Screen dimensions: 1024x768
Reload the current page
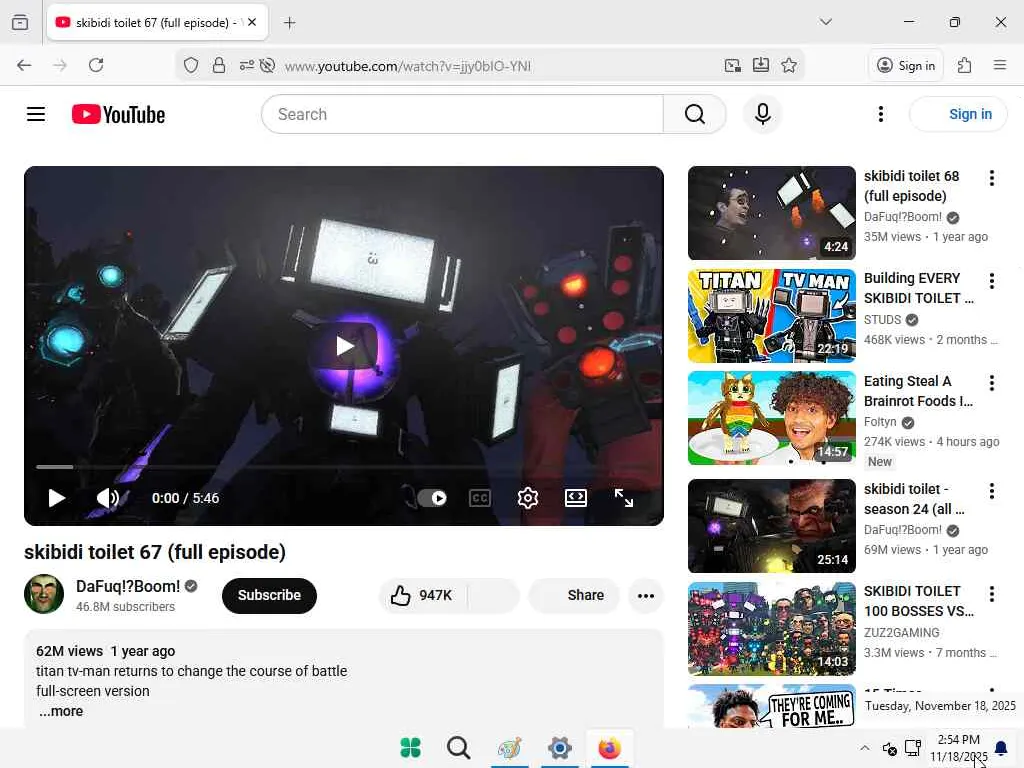(96, 65)
